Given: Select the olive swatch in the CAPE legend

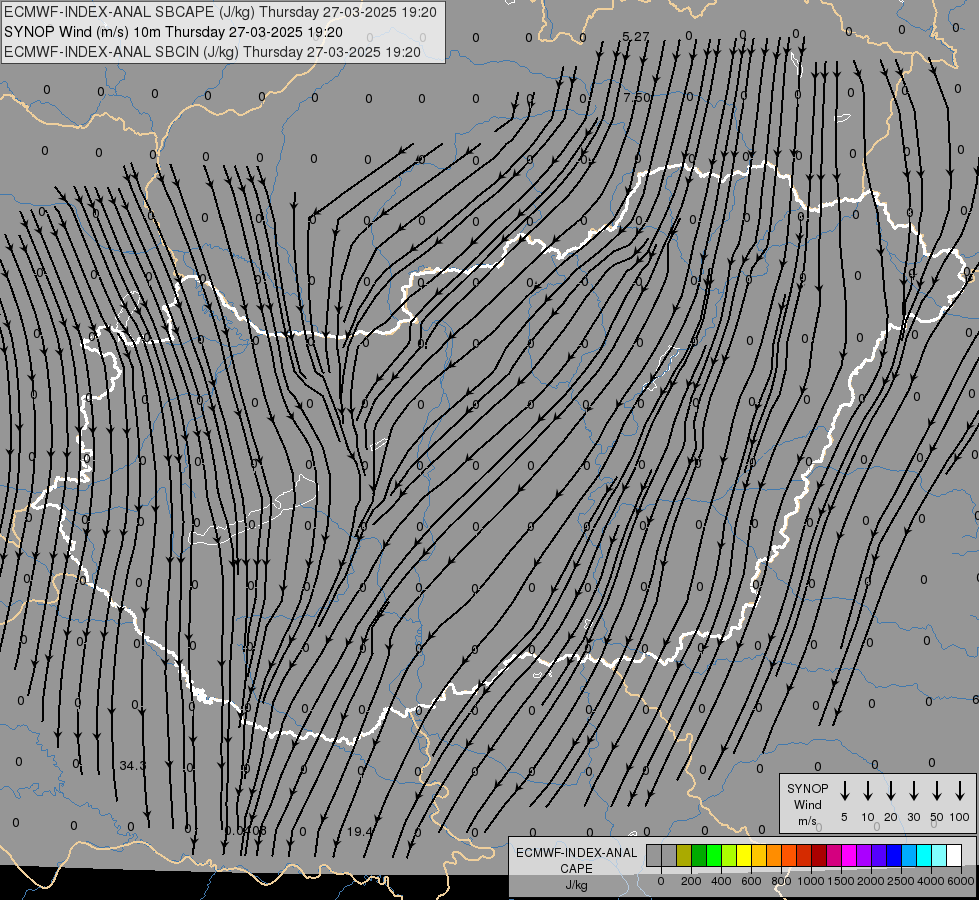Looking at the screenshot, I should coord(684,855).
